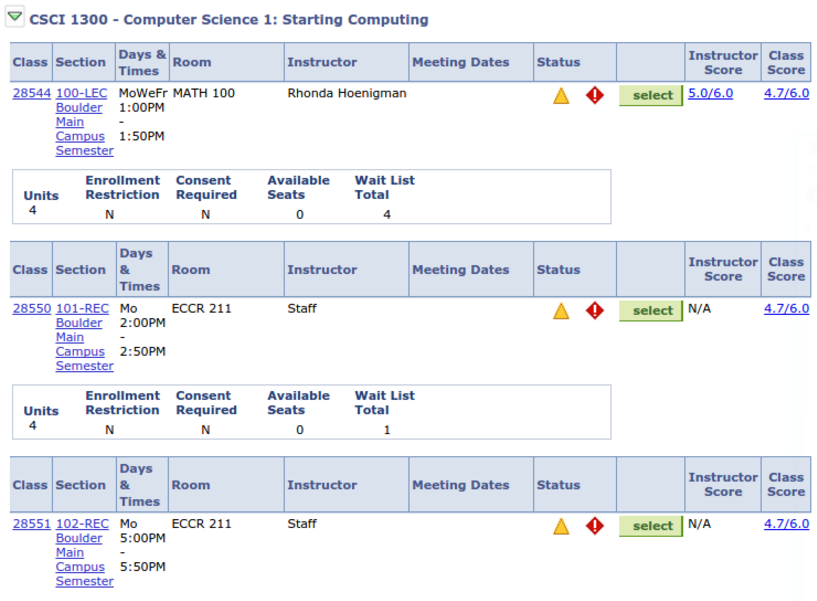View class score 4.7/6.0 for 102-REC

pos(786,524)
